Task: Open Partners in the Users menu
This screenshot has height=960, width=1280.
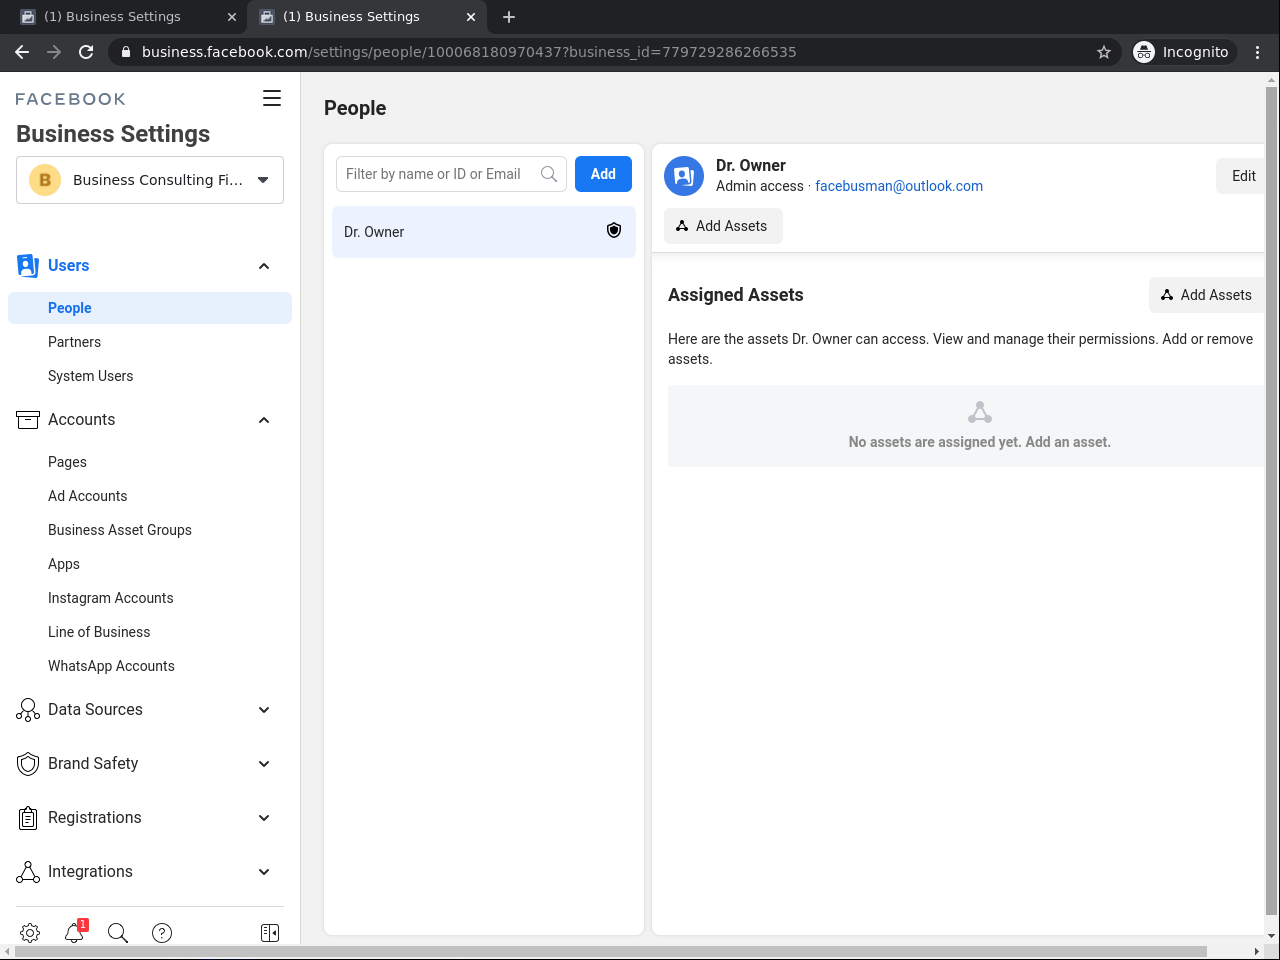Action: tap(75, 342)
